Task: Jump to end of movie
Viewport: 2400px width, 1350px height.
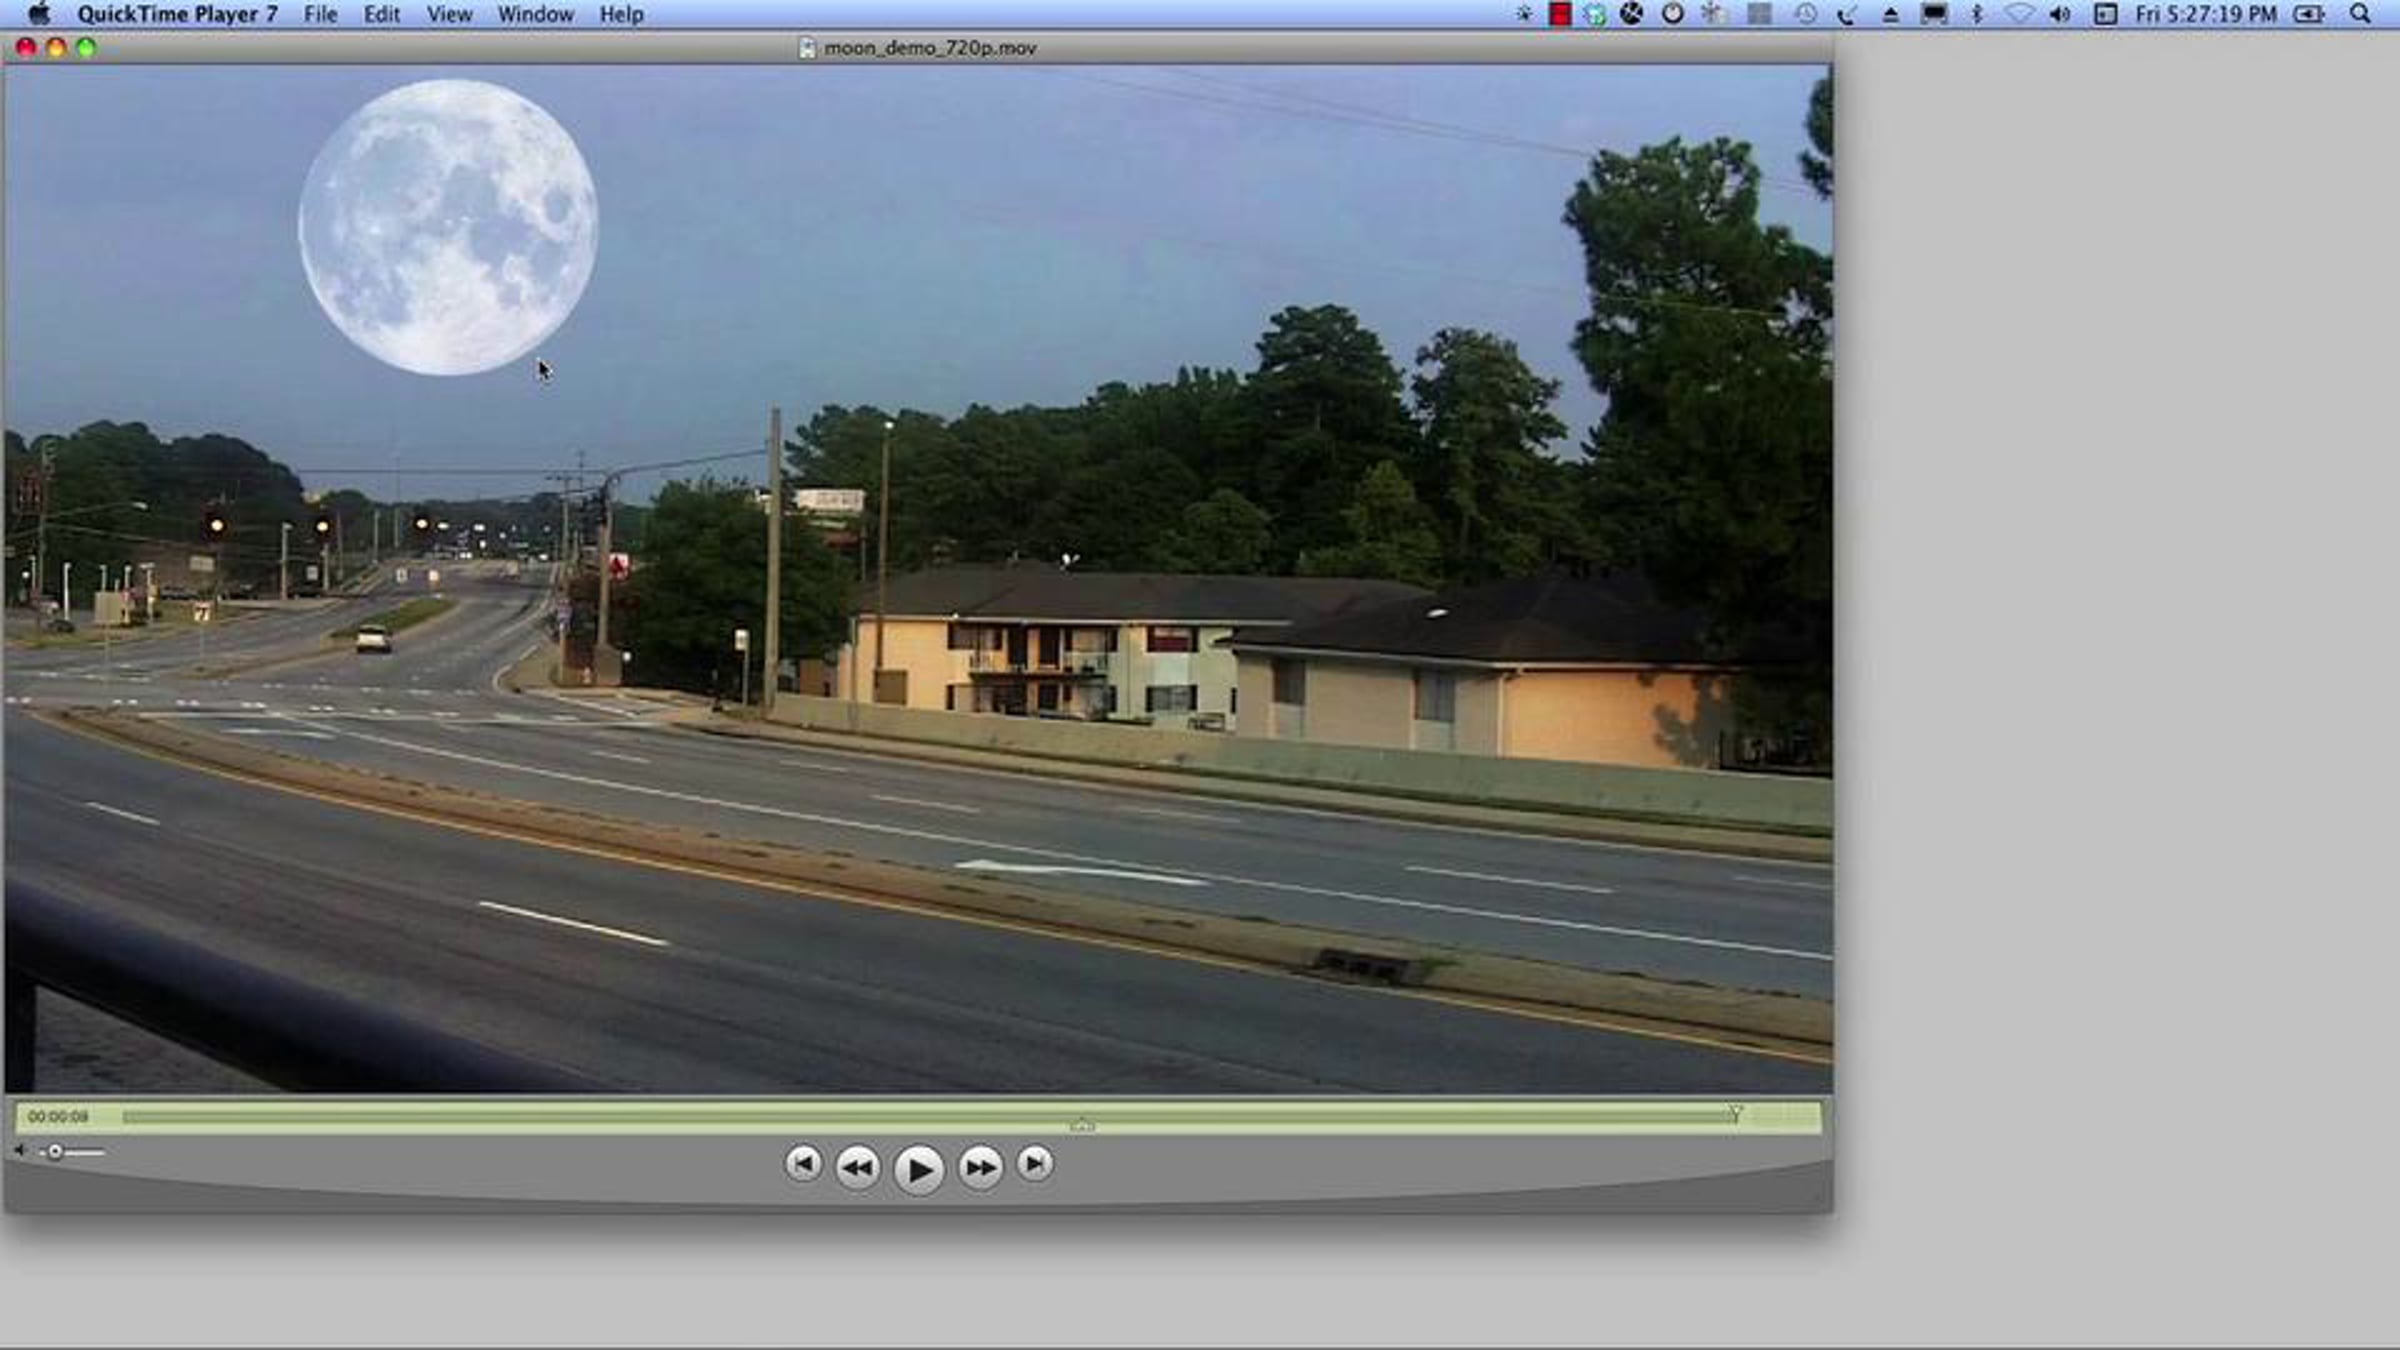Action: 1035,1163
